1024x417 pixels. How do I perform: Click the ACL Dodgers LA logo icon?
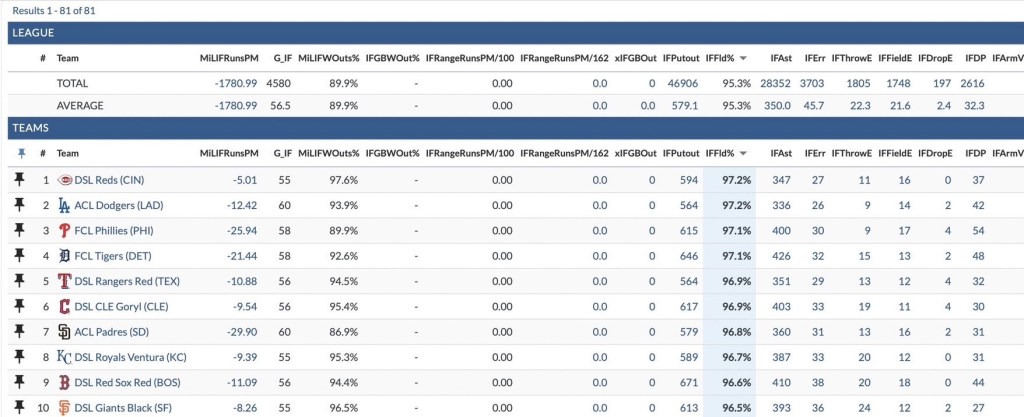pos(65,205)
